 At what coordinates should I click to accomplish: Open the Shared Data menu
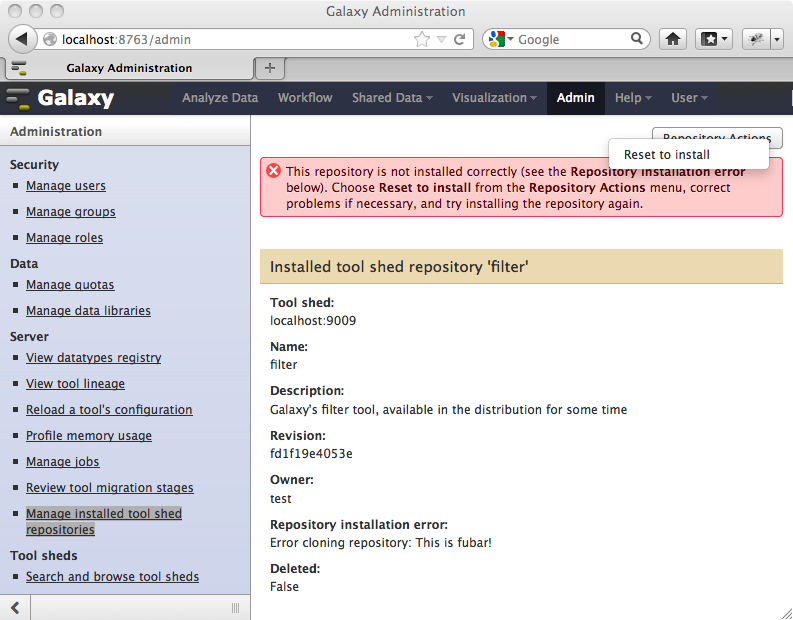(x=392, y=98)
